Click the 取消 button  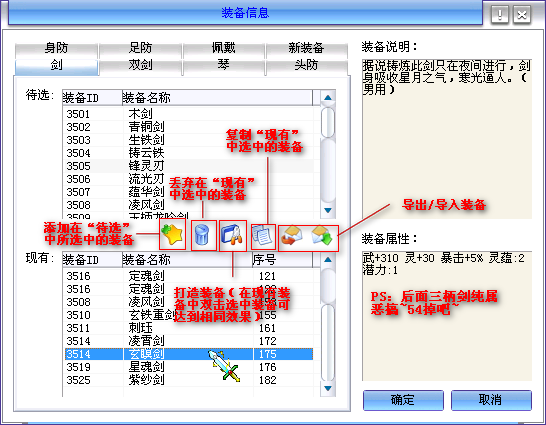click(x=491, y=400)
